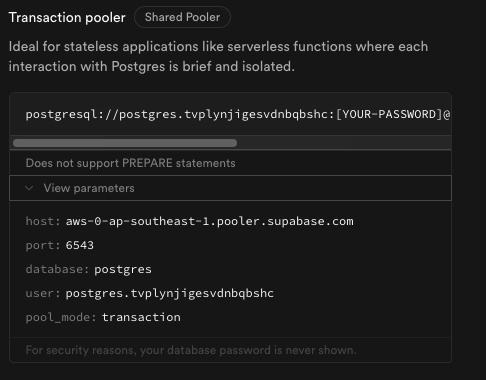Click the database parameter label

pyautogui.click(x=57, y=269)
